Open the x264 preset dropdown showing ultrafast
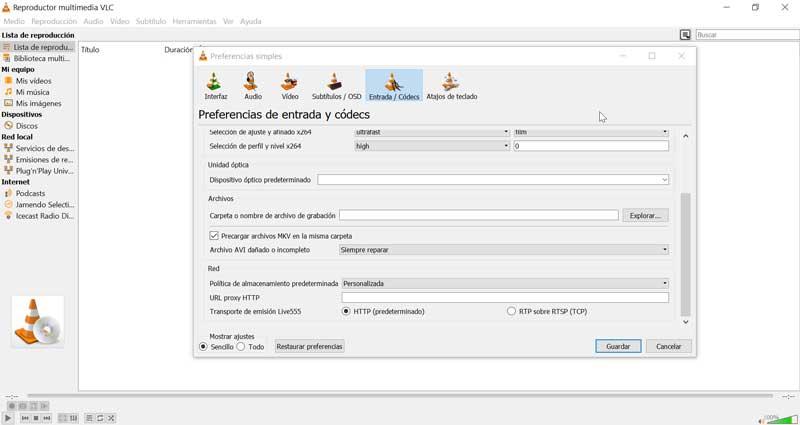Viewport: 800px width, 425px height. click(x=432, y=132)
